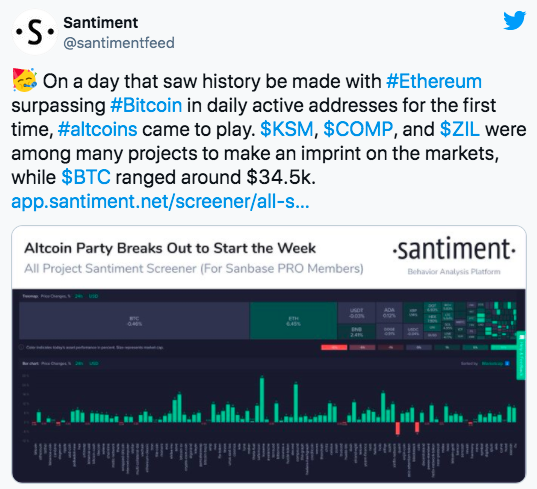Click the info icon below the treemap
The height and width of the screenshot is (489, 537).
(x=21, y=347)
